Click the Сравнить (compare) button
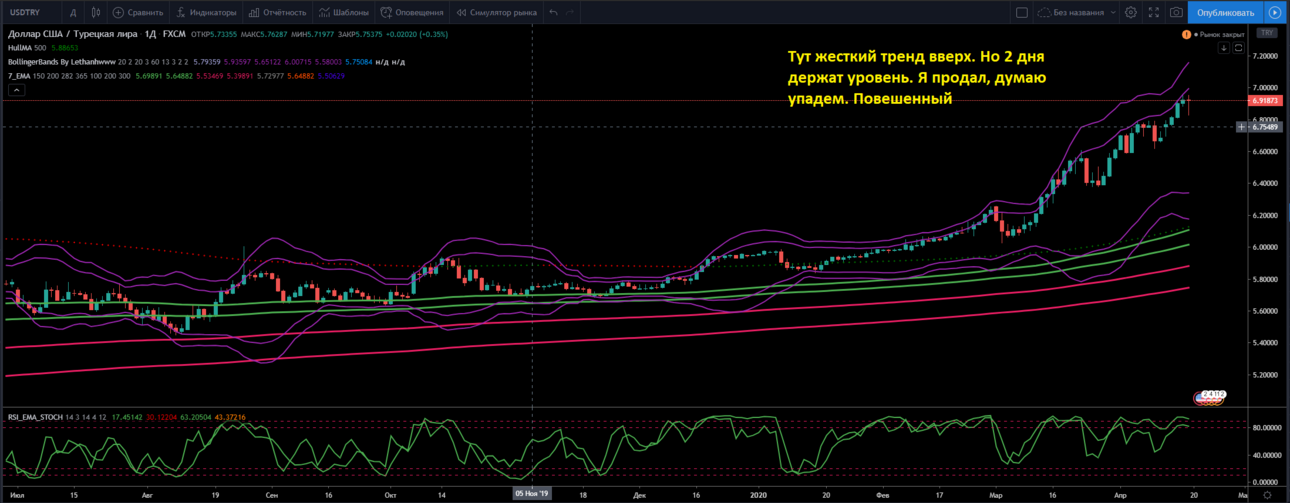 139,13
